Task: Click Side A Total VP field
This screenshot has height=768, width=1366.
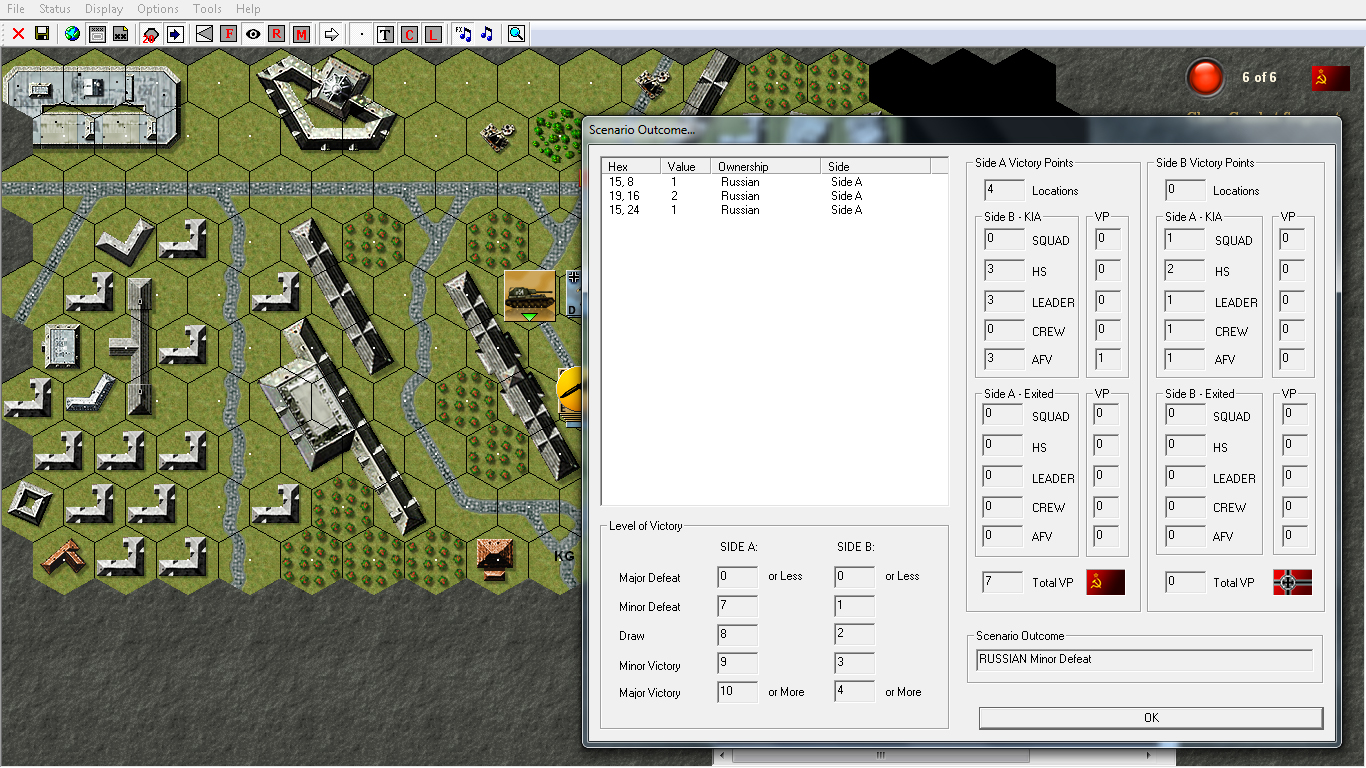Action: [x=1004, y=582]
